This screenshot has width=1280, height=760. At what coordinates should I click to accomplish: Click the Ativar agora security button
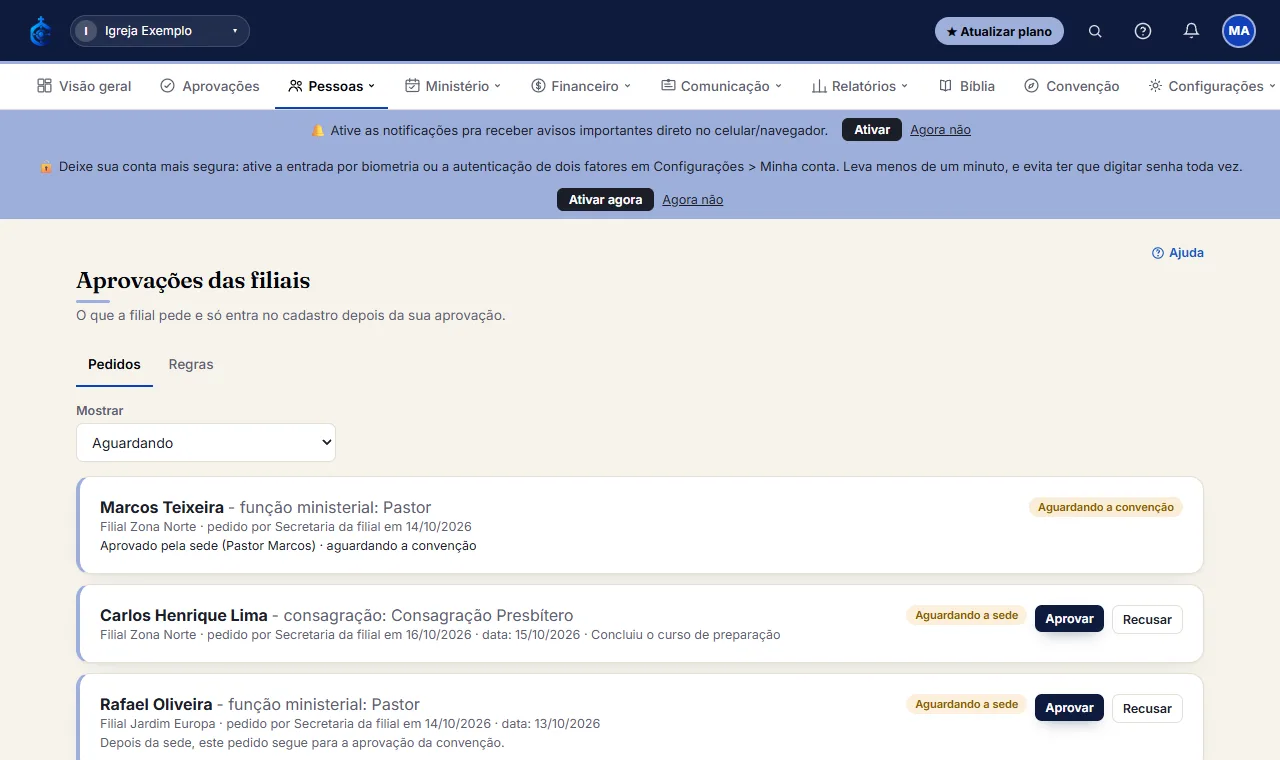(x=605, y=200)
